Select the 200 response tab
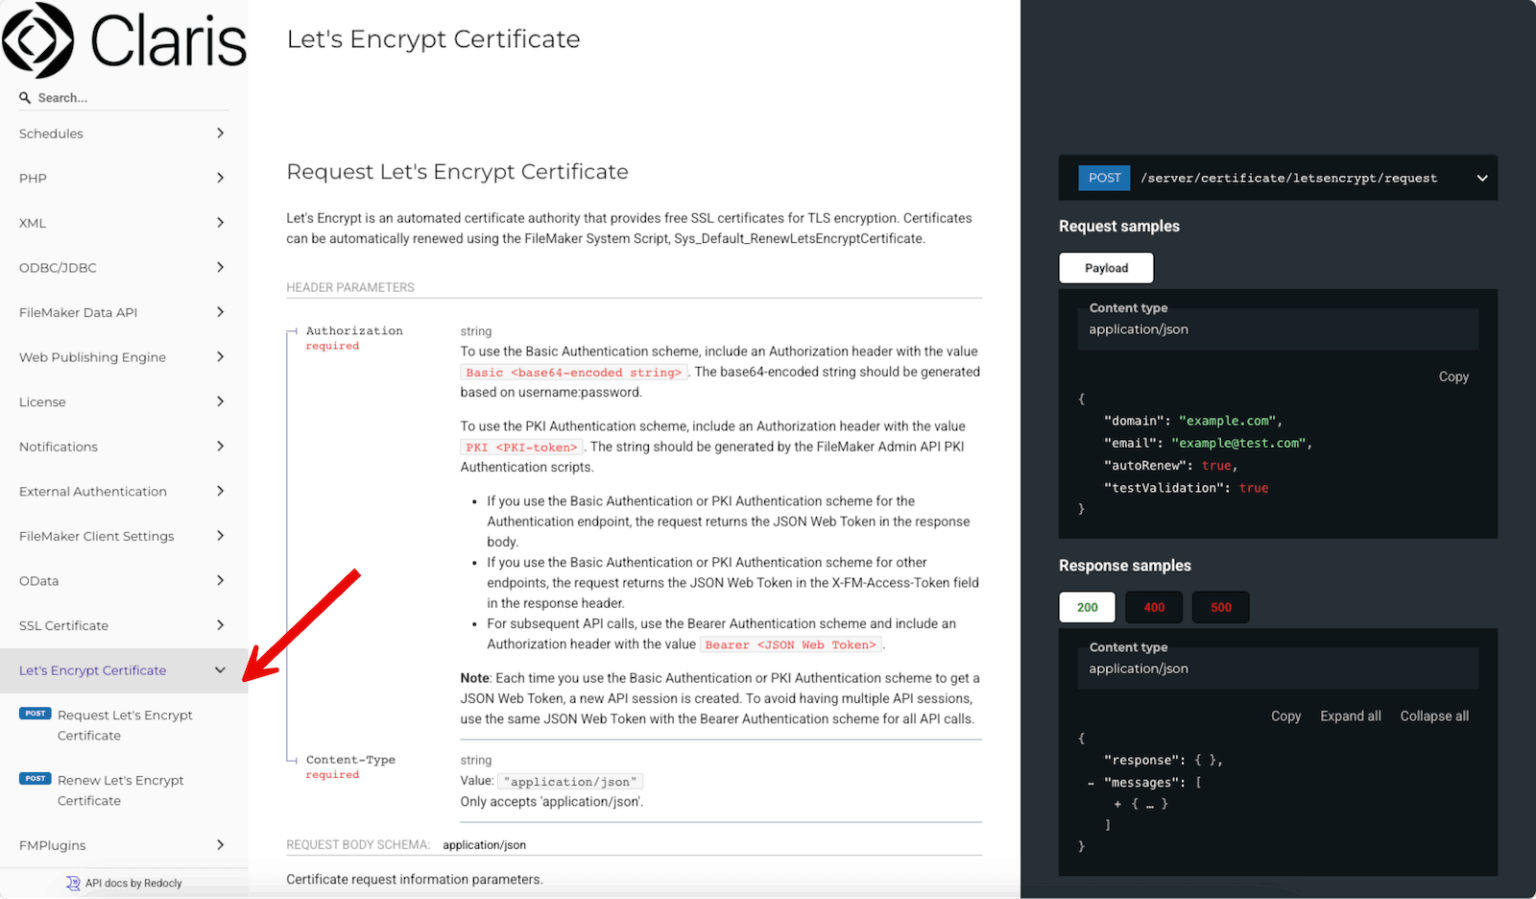This screenshot has height=899, width=1536. [x=1087, y=607]
